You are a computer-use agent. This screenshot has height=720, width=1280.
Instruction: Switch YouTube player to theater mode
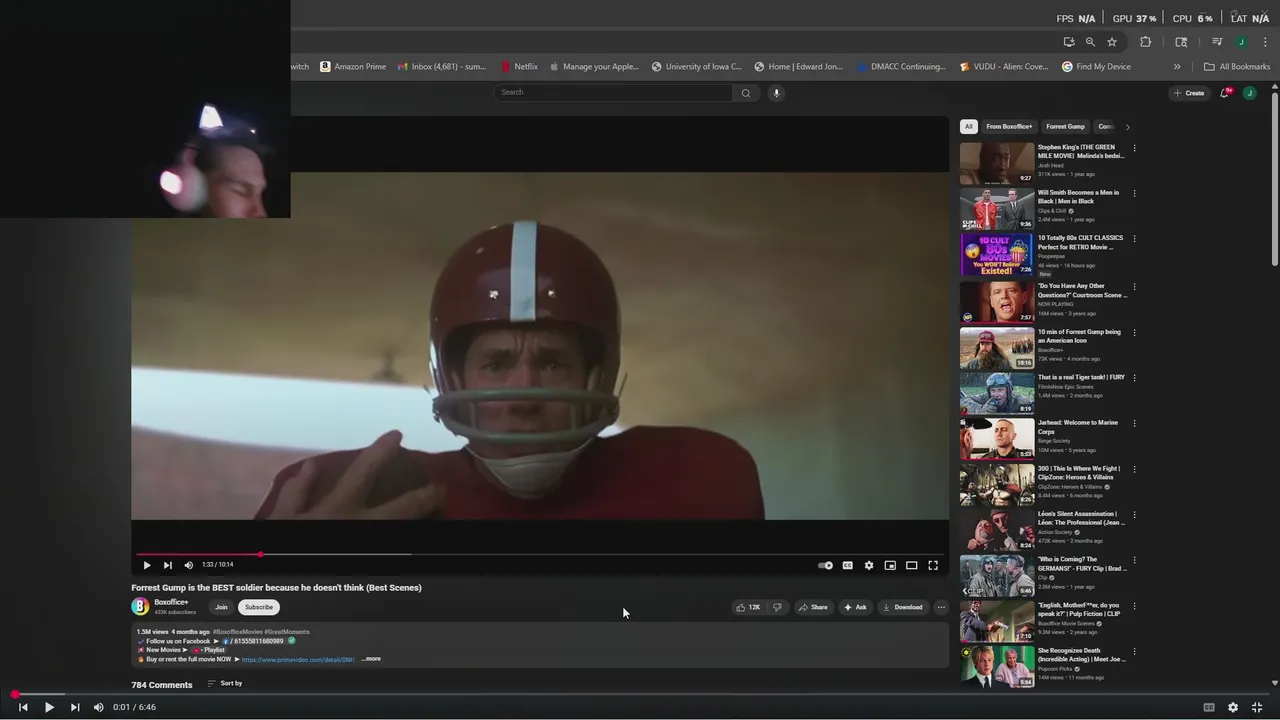tap(911, 565)
